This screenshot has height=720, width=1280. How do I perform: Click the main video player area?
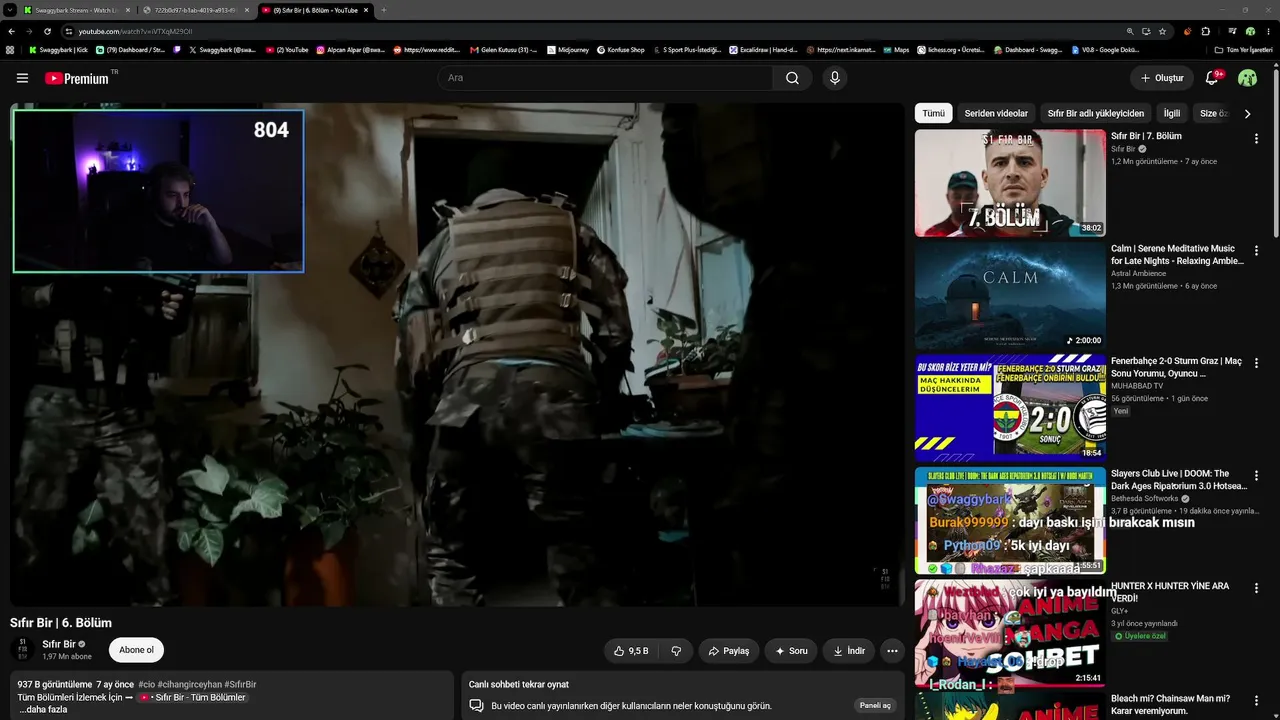(457, 354)
